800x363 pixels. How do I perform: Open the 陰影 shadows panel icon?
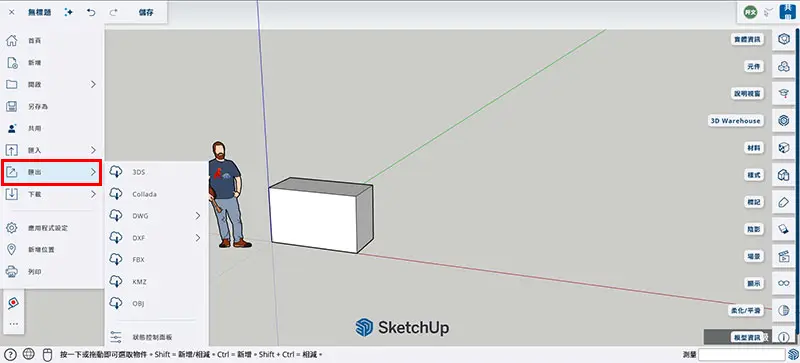click(x=784, y=229)
